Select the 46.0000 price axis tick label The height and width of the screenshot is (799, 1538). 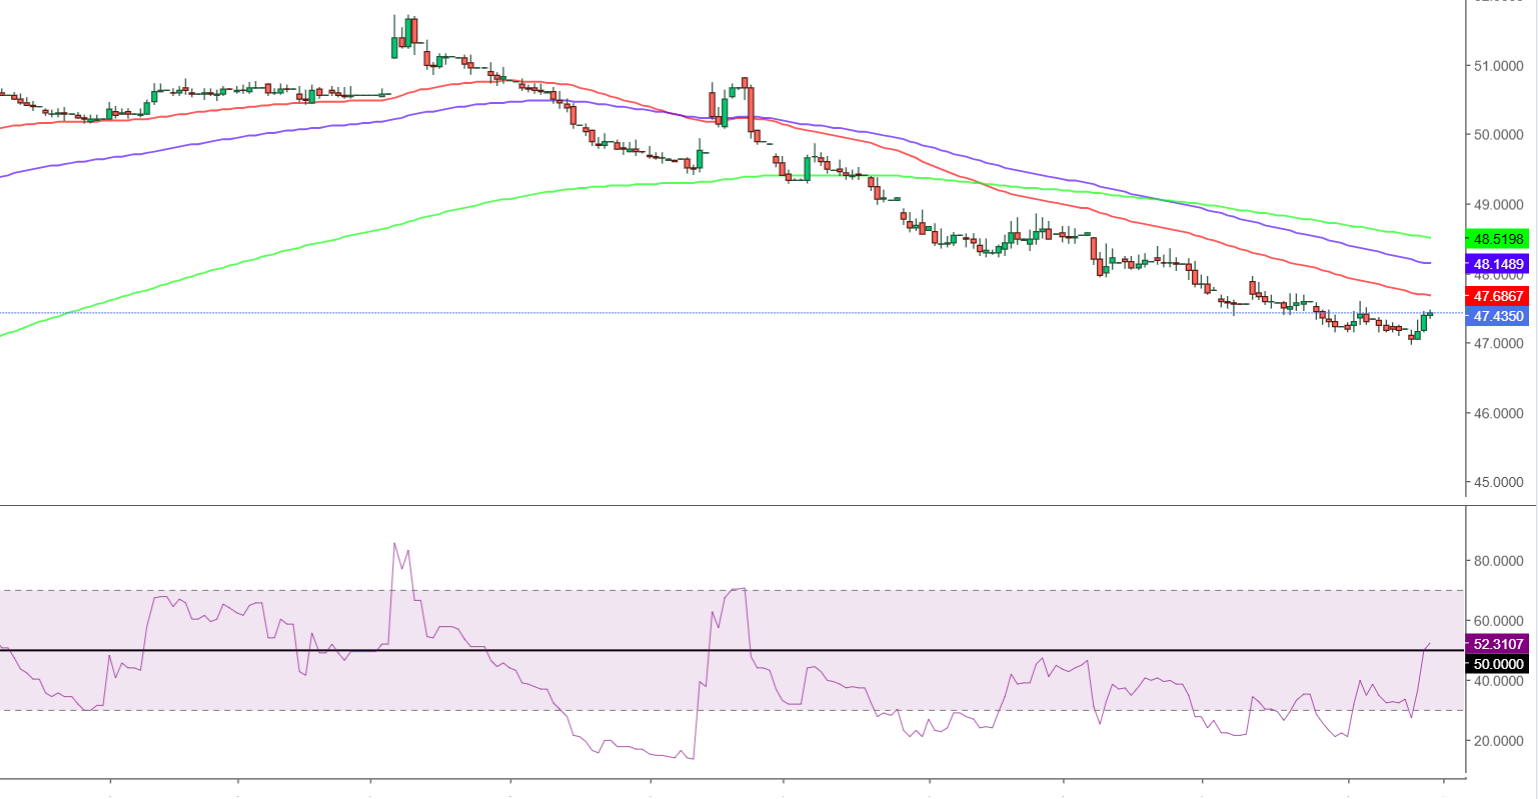tap(1499, 413)
